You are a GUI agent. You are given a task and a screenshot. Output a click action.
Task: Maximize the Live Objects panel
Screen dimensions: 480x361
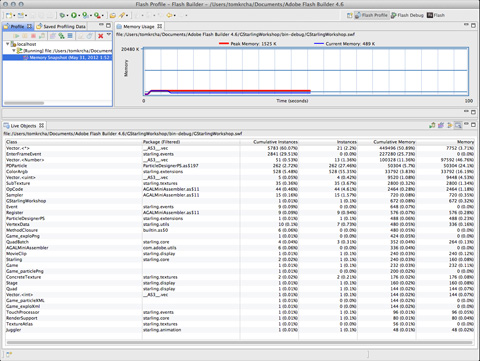tap(473, 124)
